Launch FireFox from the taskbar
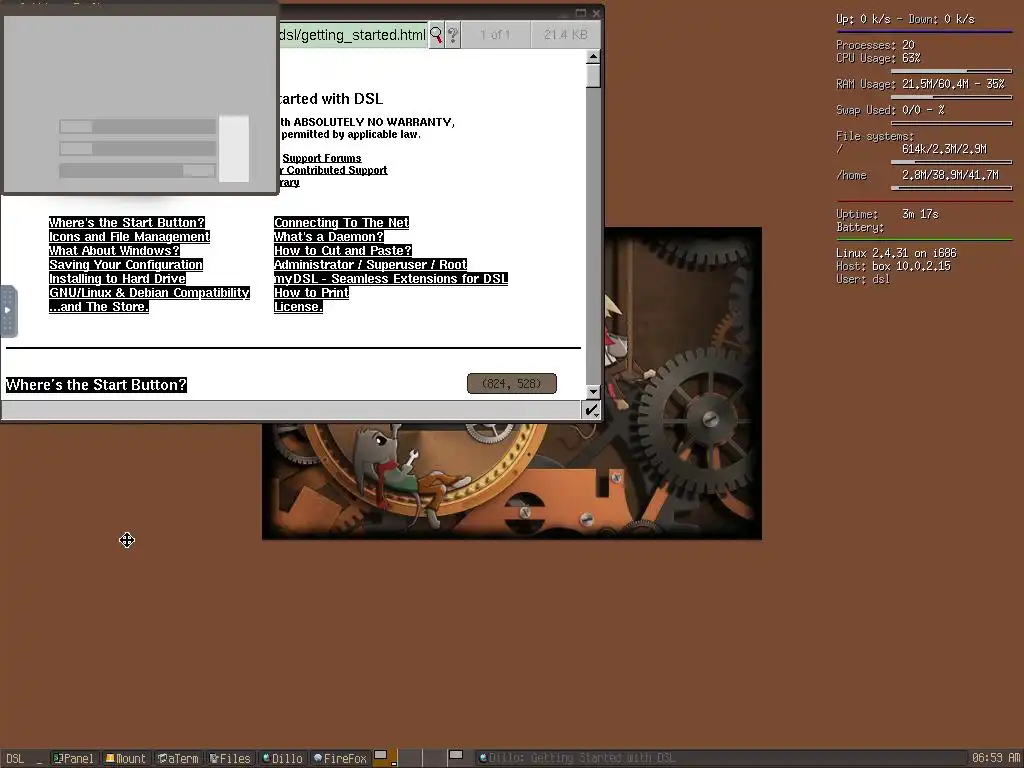The height and width of the screenshot is (768, 1024). coord(340,758)
